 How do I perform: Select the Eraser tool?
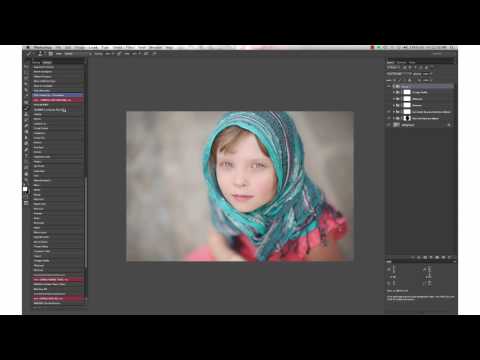tap(26, 126)
